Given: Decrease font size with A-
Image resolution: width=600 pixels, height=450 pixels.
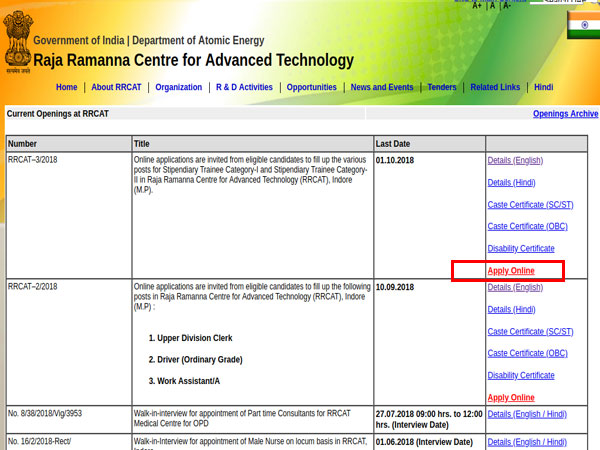Looking at the screenshot, I should click(x=507, y=5).
